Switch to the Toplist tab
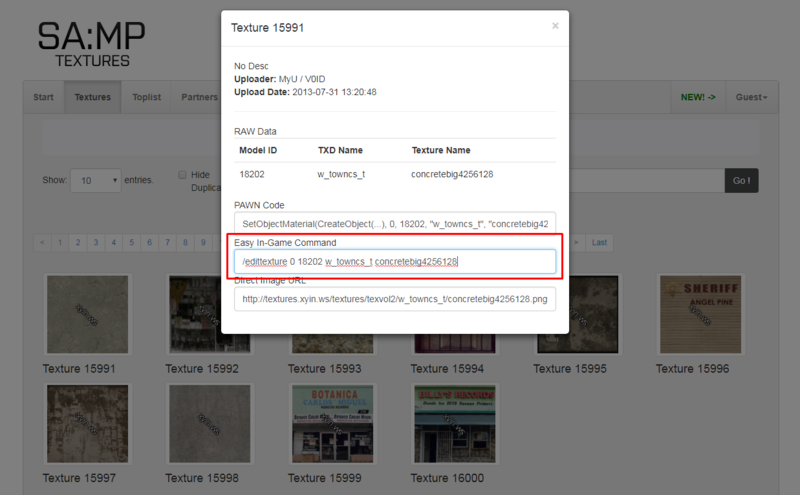Image resolution: width=800 pixels, height=495 pixels. click(146, 97)
